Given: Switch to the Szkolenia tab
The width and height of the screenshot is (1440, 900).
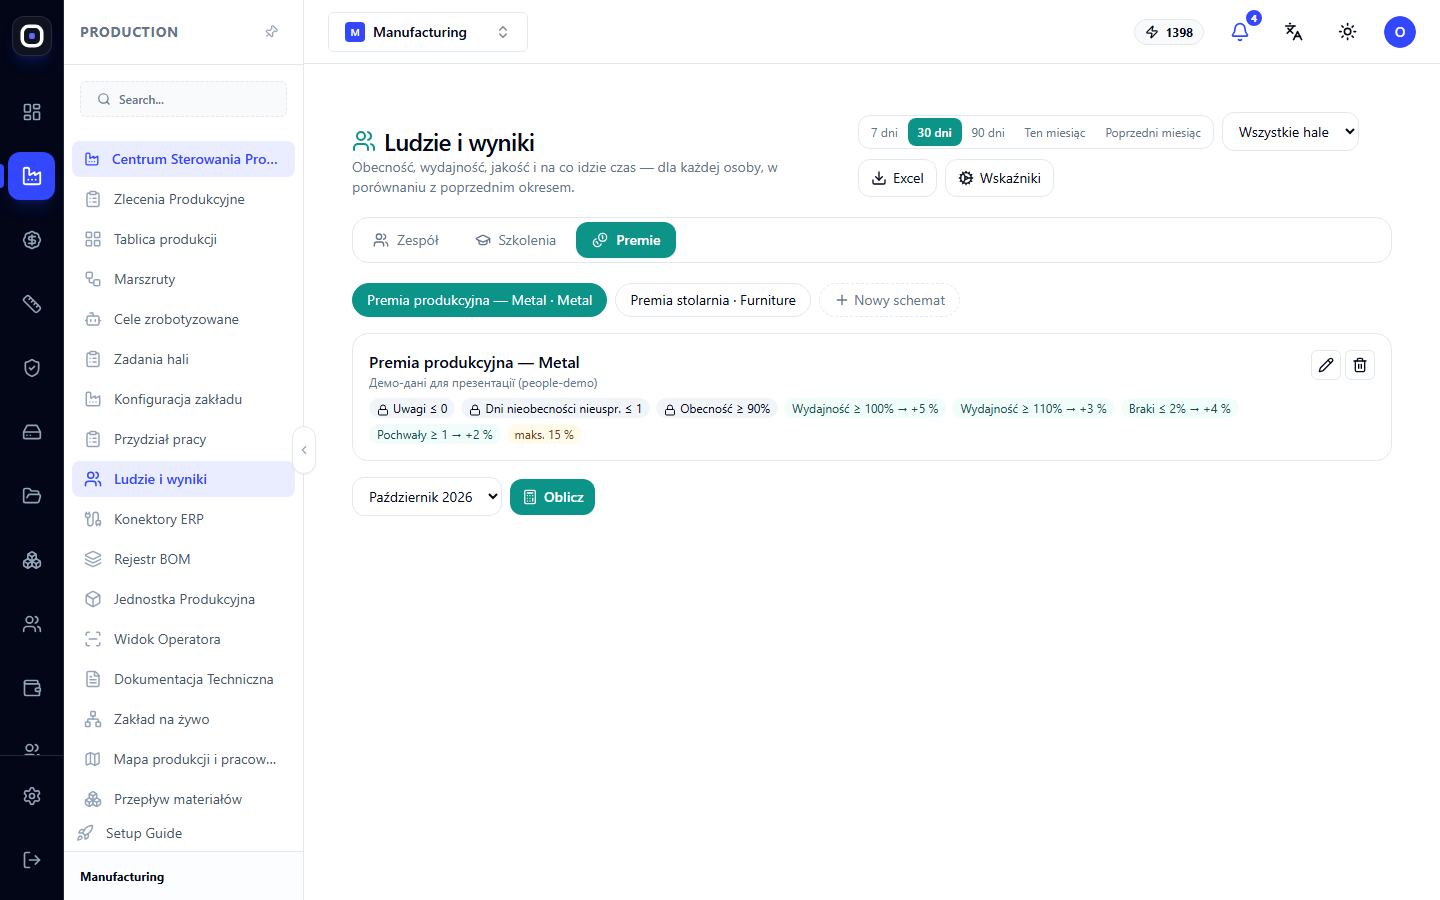Looking at the screenshot, I should [515, 240].
